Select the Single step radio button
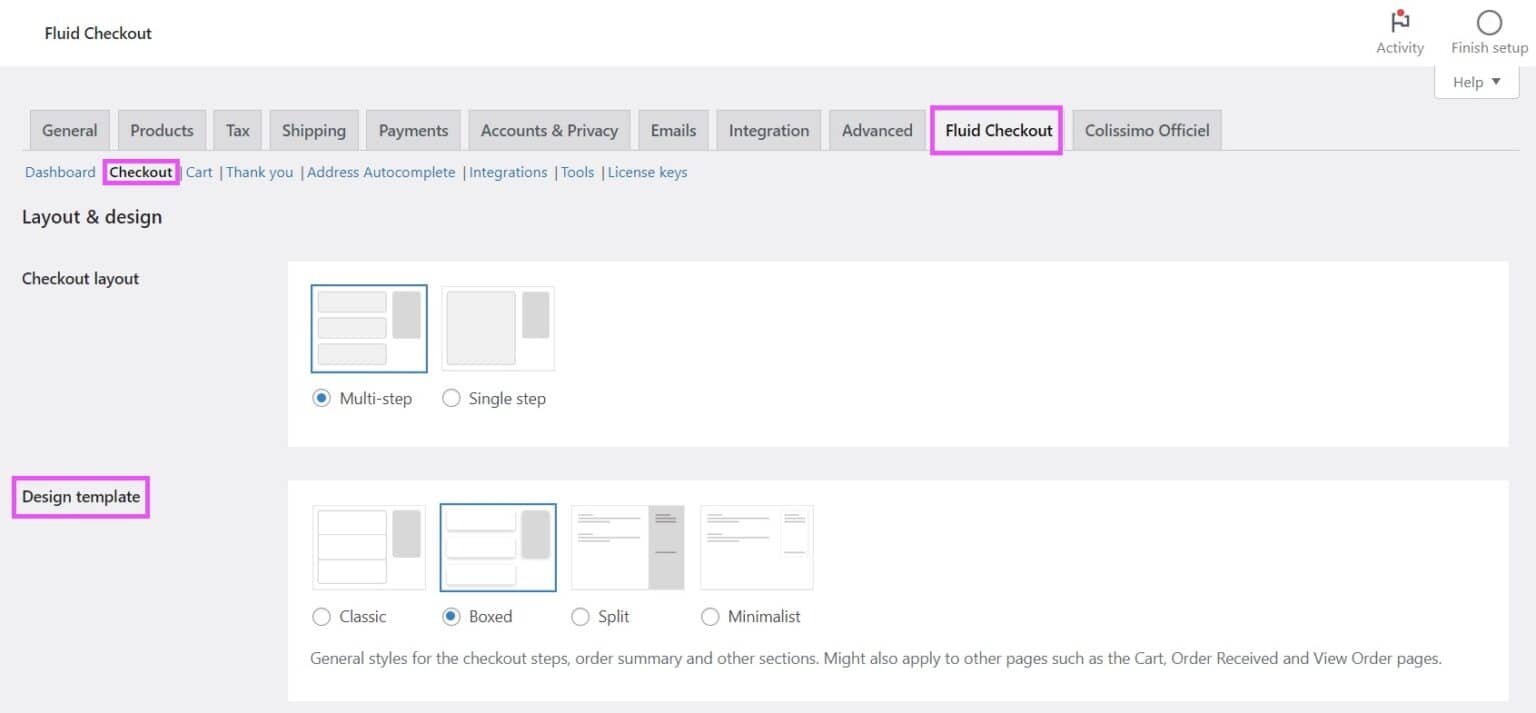 pyautogui.click(x=451, y=398)
